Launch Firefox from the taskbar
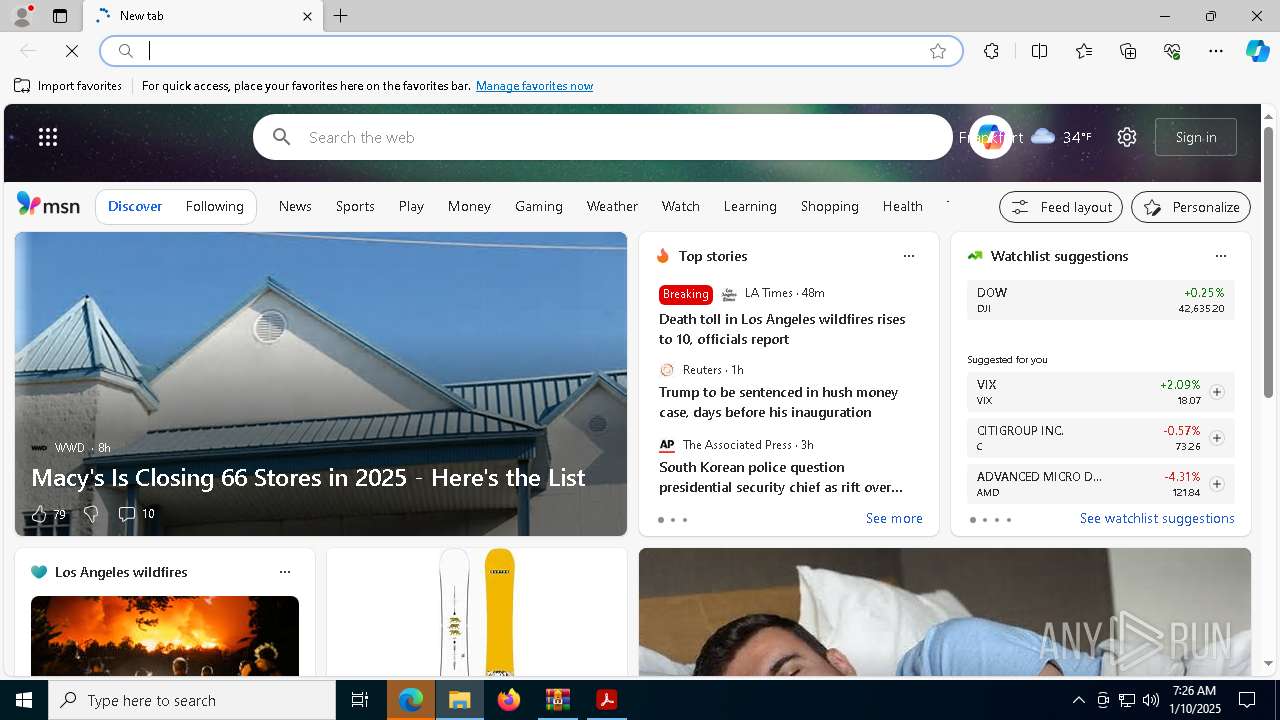 (x=509, y=700)
